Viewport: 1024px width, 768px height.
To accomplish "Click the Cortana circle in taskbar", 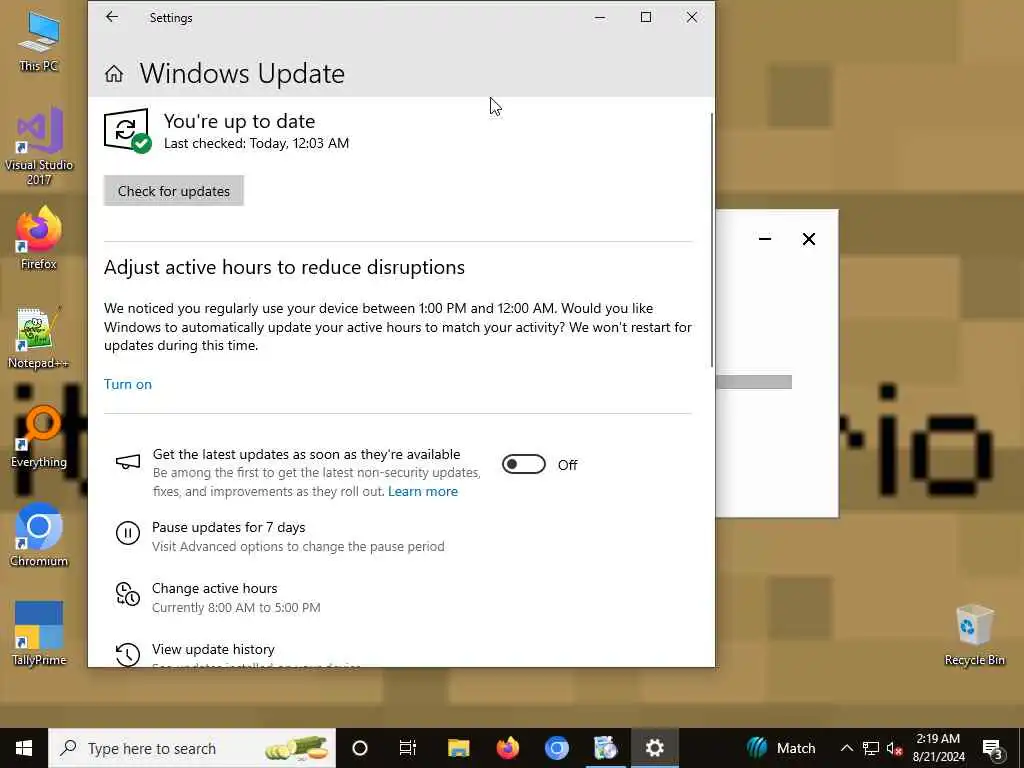I will pyautogui.click(x=360, y=748).
